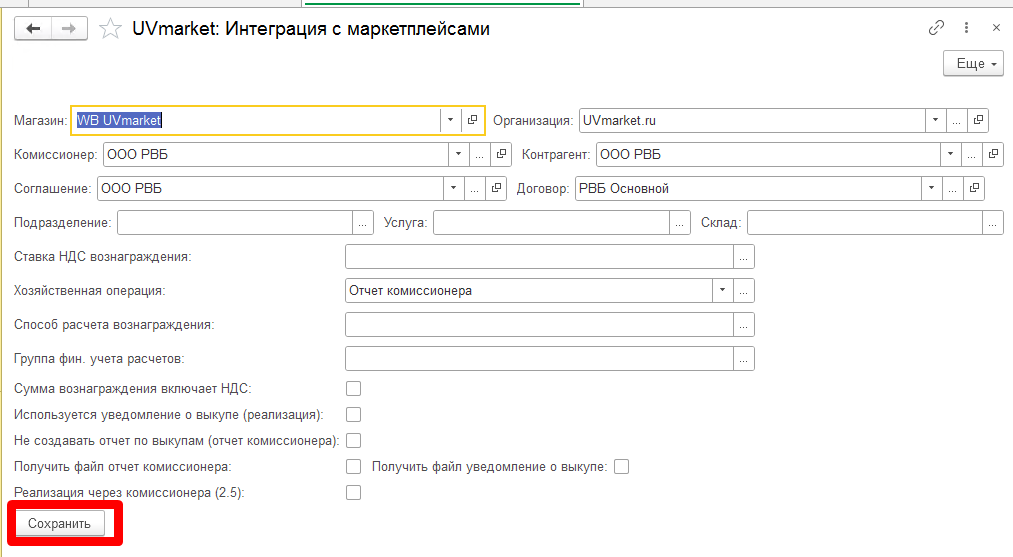Choose Контрагент via ellipsis select button
This screenshot has height=557, width=1013.
point(972,154)
